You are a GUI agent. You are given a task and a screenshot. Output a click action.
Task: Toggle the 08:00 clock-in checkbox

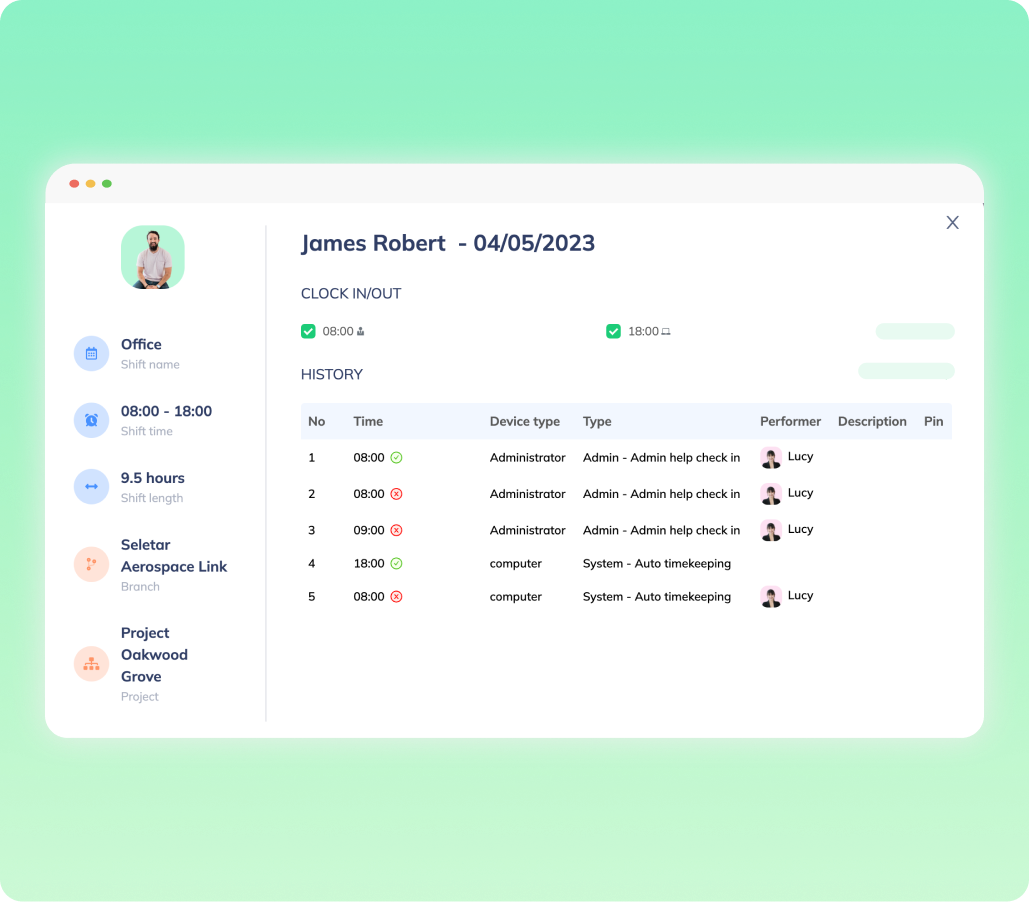coord(308,331)
